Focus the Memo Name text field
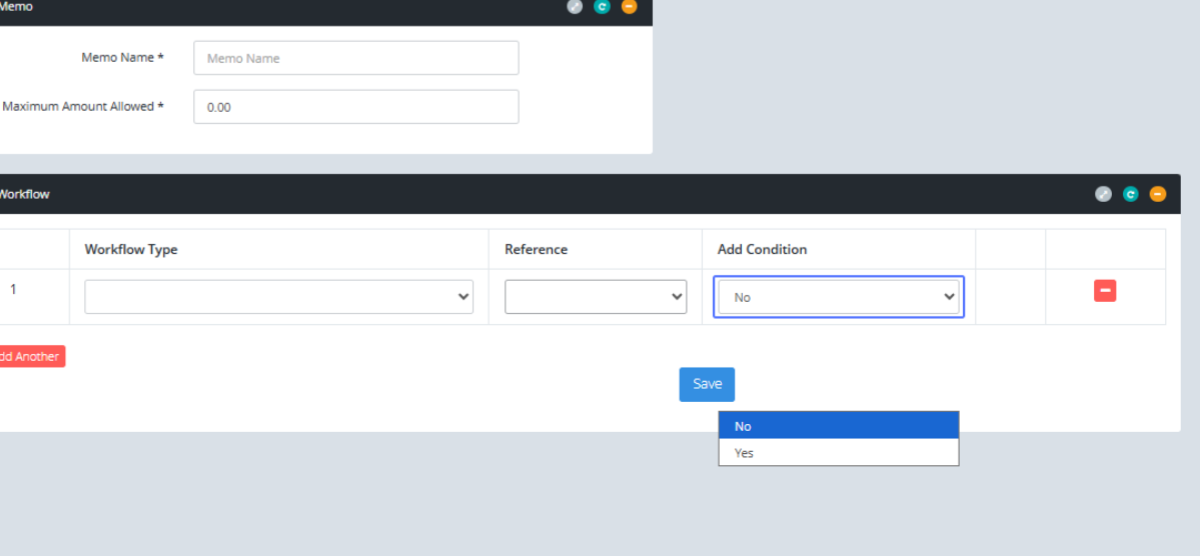1200x556 pixels. (356, 58)
